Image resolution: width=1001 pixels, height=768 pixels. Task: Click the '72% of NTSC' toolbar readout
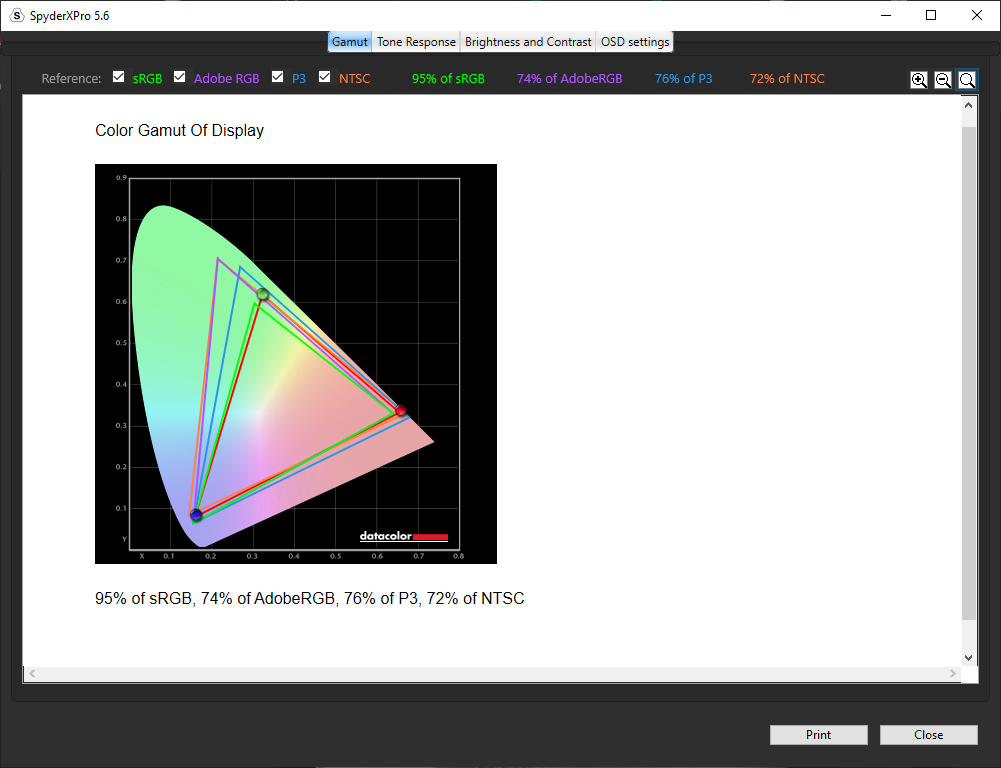(x=787, y=79)
